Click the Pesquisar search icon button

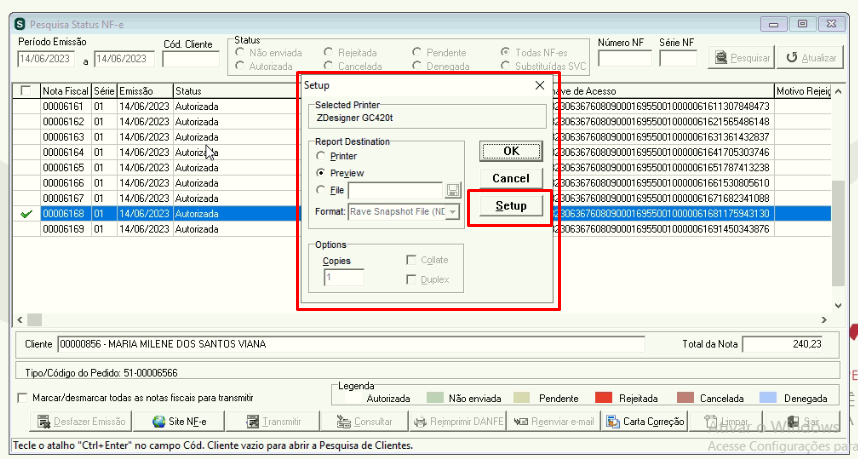721,57
